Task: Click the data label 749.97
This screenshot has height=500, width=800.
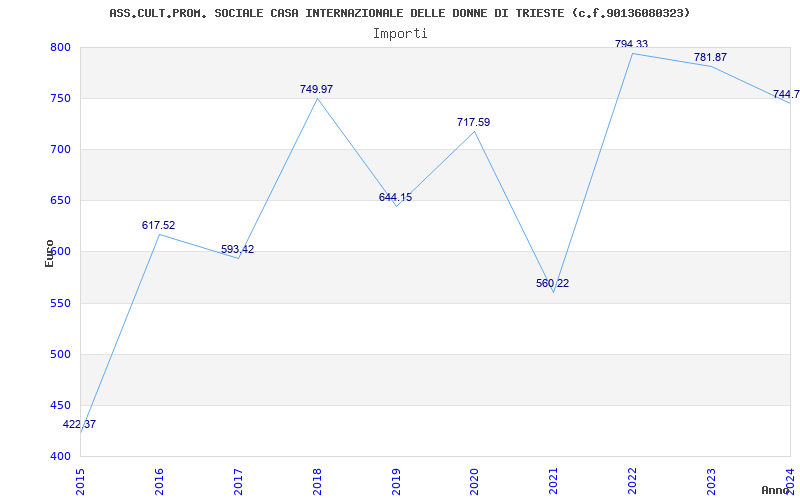Action: pyautogui.click(x=316, y=89)
